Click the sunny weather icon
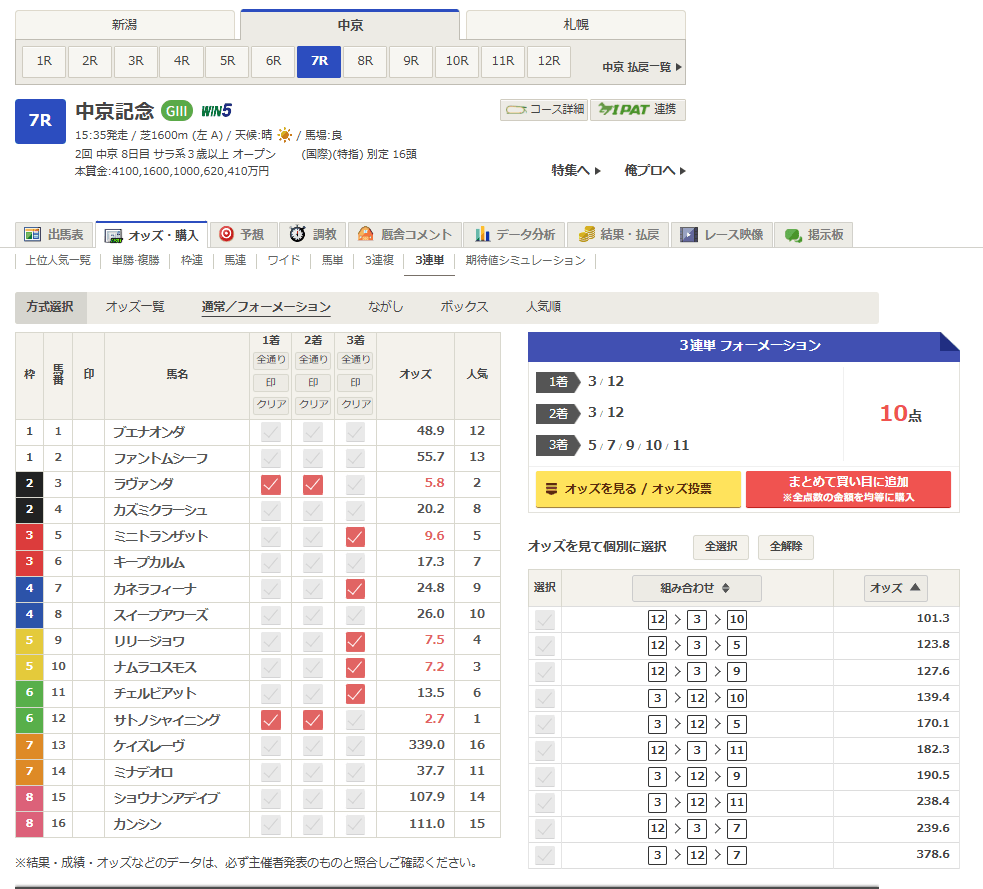The width and height of the screenshot is (983, 889). [284, 135]
